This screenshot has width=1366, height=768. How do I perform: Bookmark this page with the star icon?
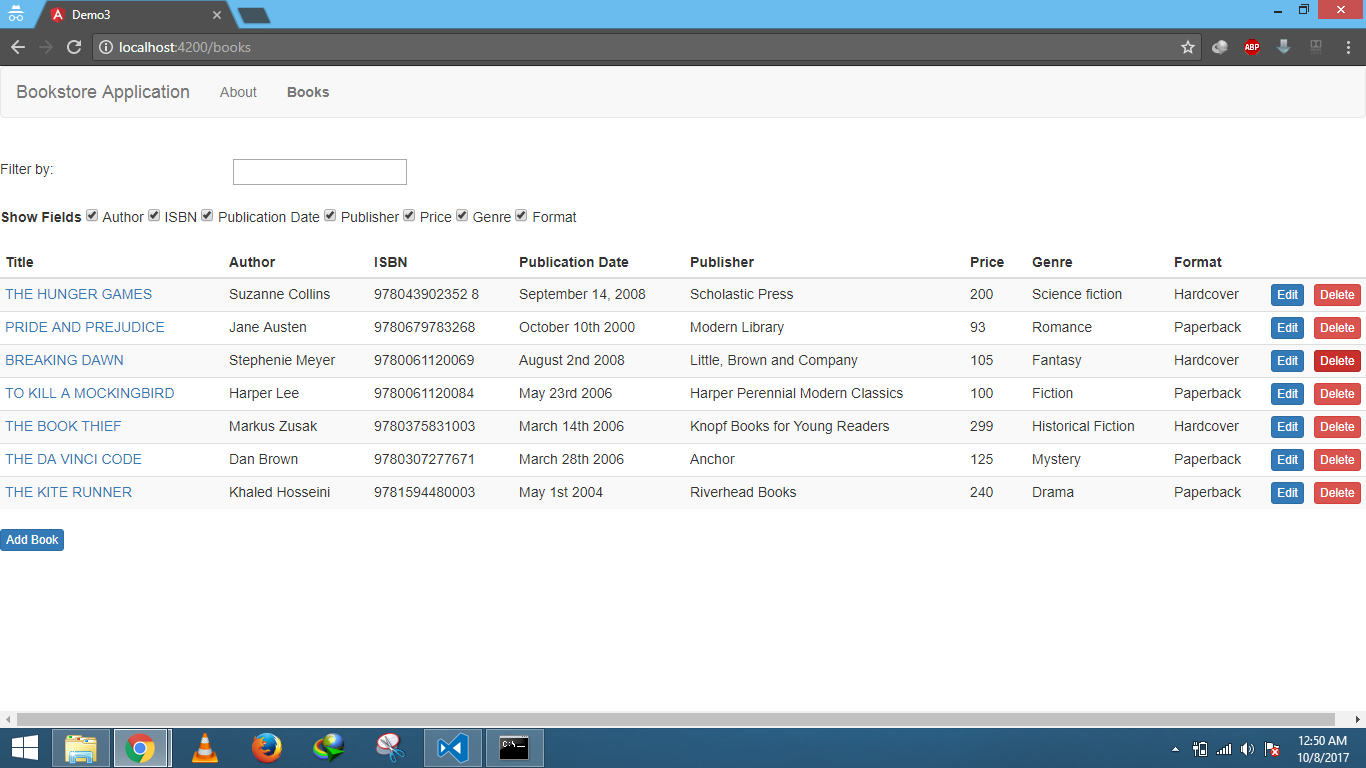(x=1188, y=47)
